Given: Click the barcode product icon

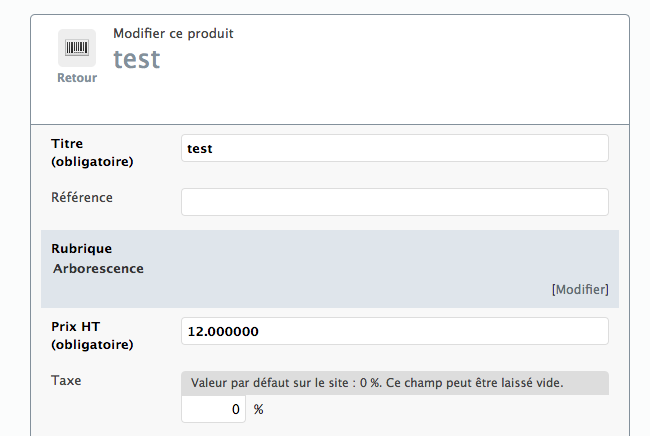Looking at the screenshot, I should (77, 48).
